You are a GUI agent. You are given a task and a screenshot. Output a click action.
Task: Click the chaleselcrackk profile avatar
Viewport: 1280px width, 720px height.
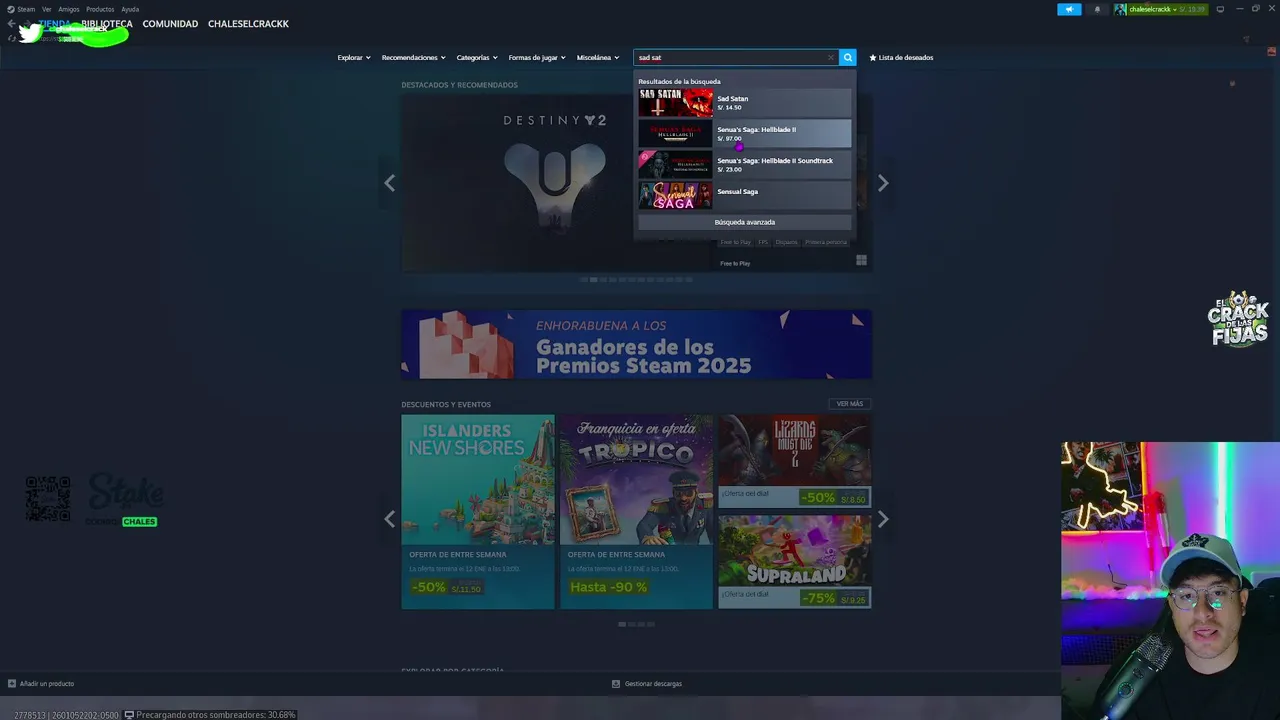point(1121,9)
